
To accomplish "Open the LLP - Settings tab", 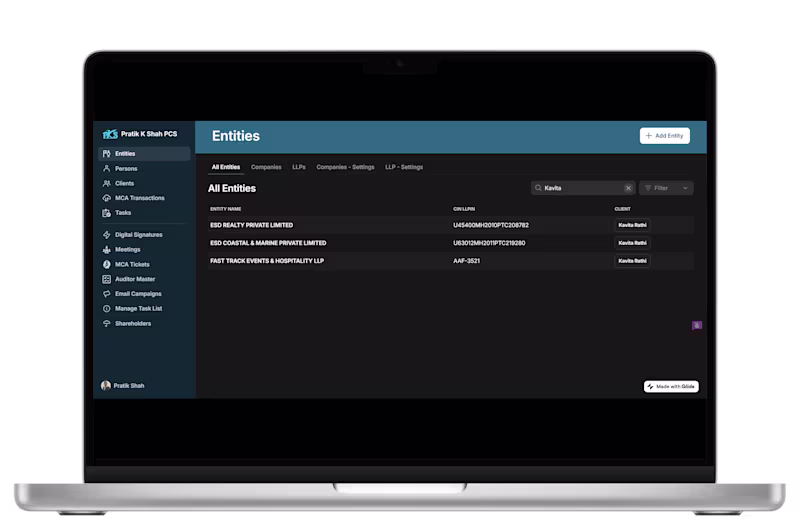I will 404,167.
